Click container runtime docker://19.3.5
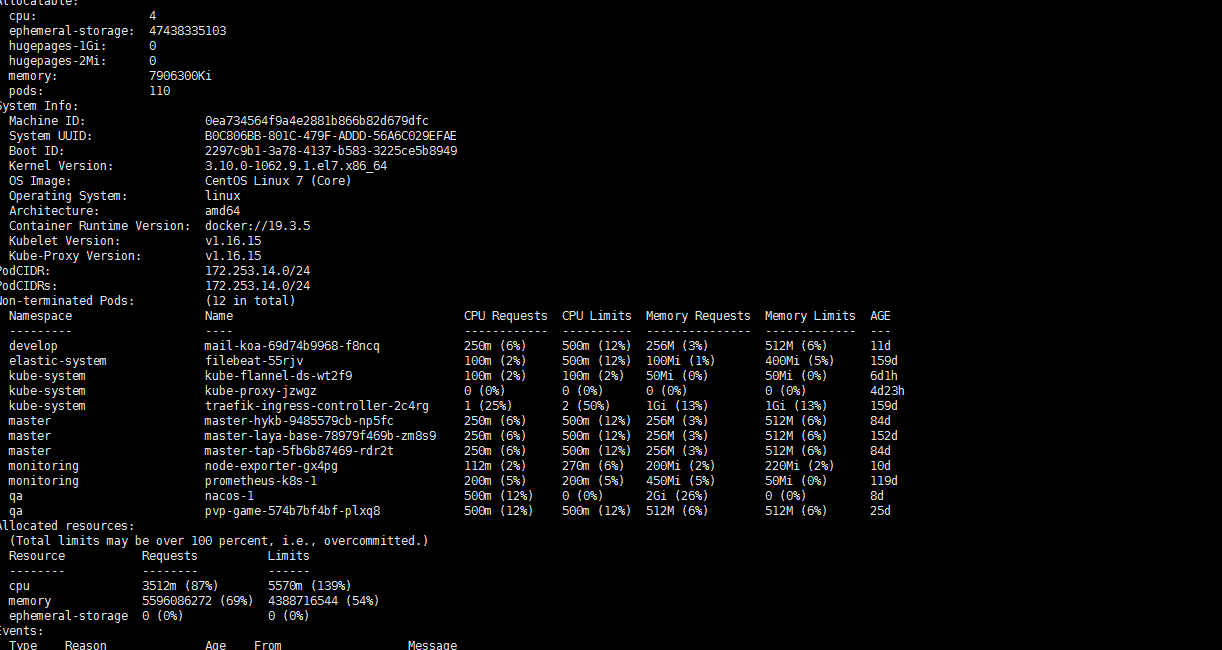 (x=257, y=226)
